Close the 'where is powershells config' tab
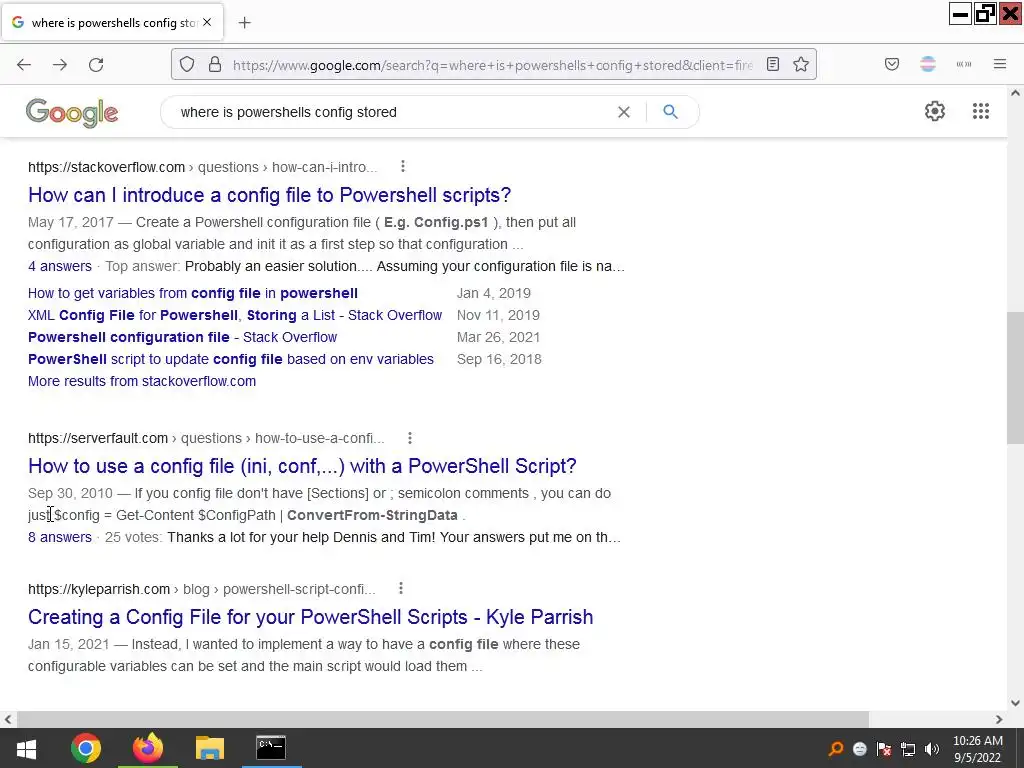Screen dimensions: 1024x768 point(207,22)
